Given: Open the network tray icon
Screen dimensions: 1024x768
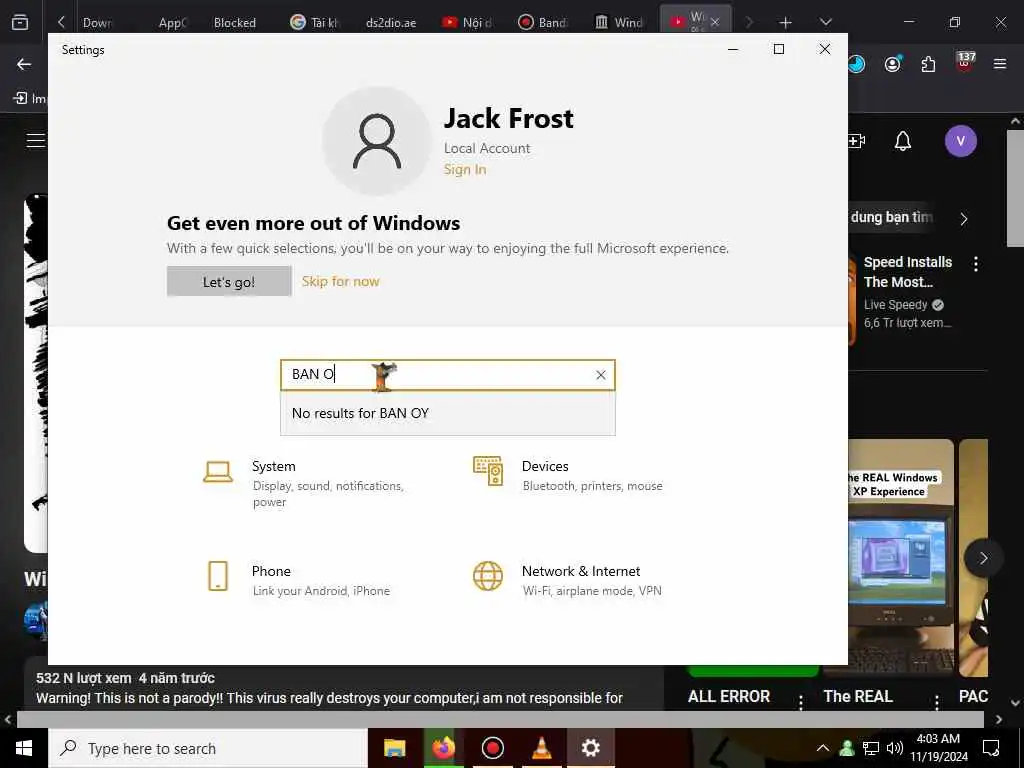Looking at the screenshot, I should (x=871, y=748).
